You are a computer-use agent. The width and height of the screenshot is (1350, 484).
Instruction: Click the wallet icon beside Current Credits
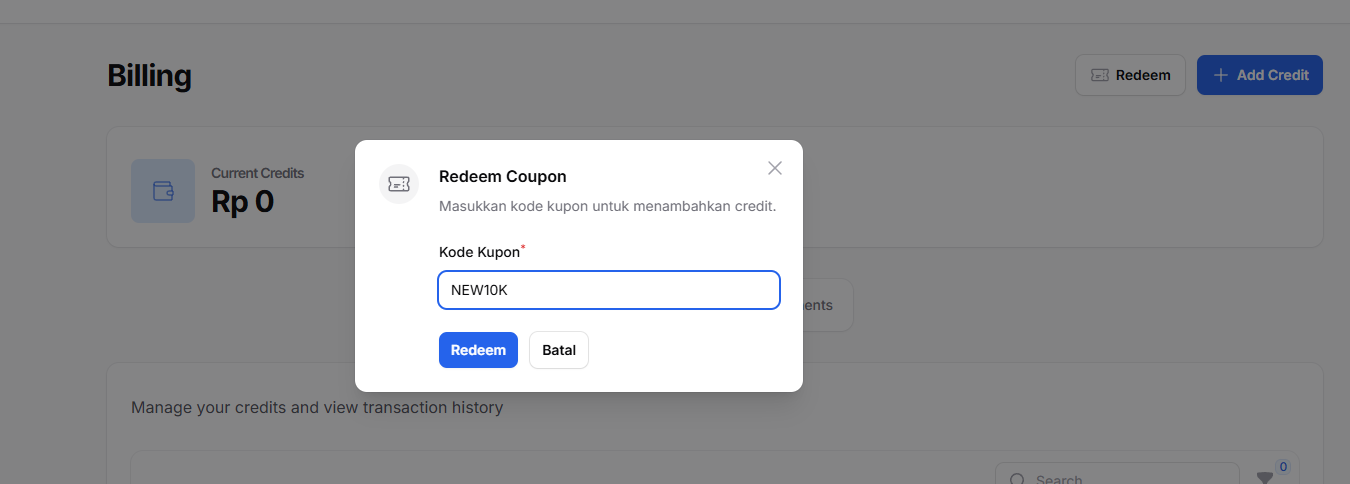(163, 191)
